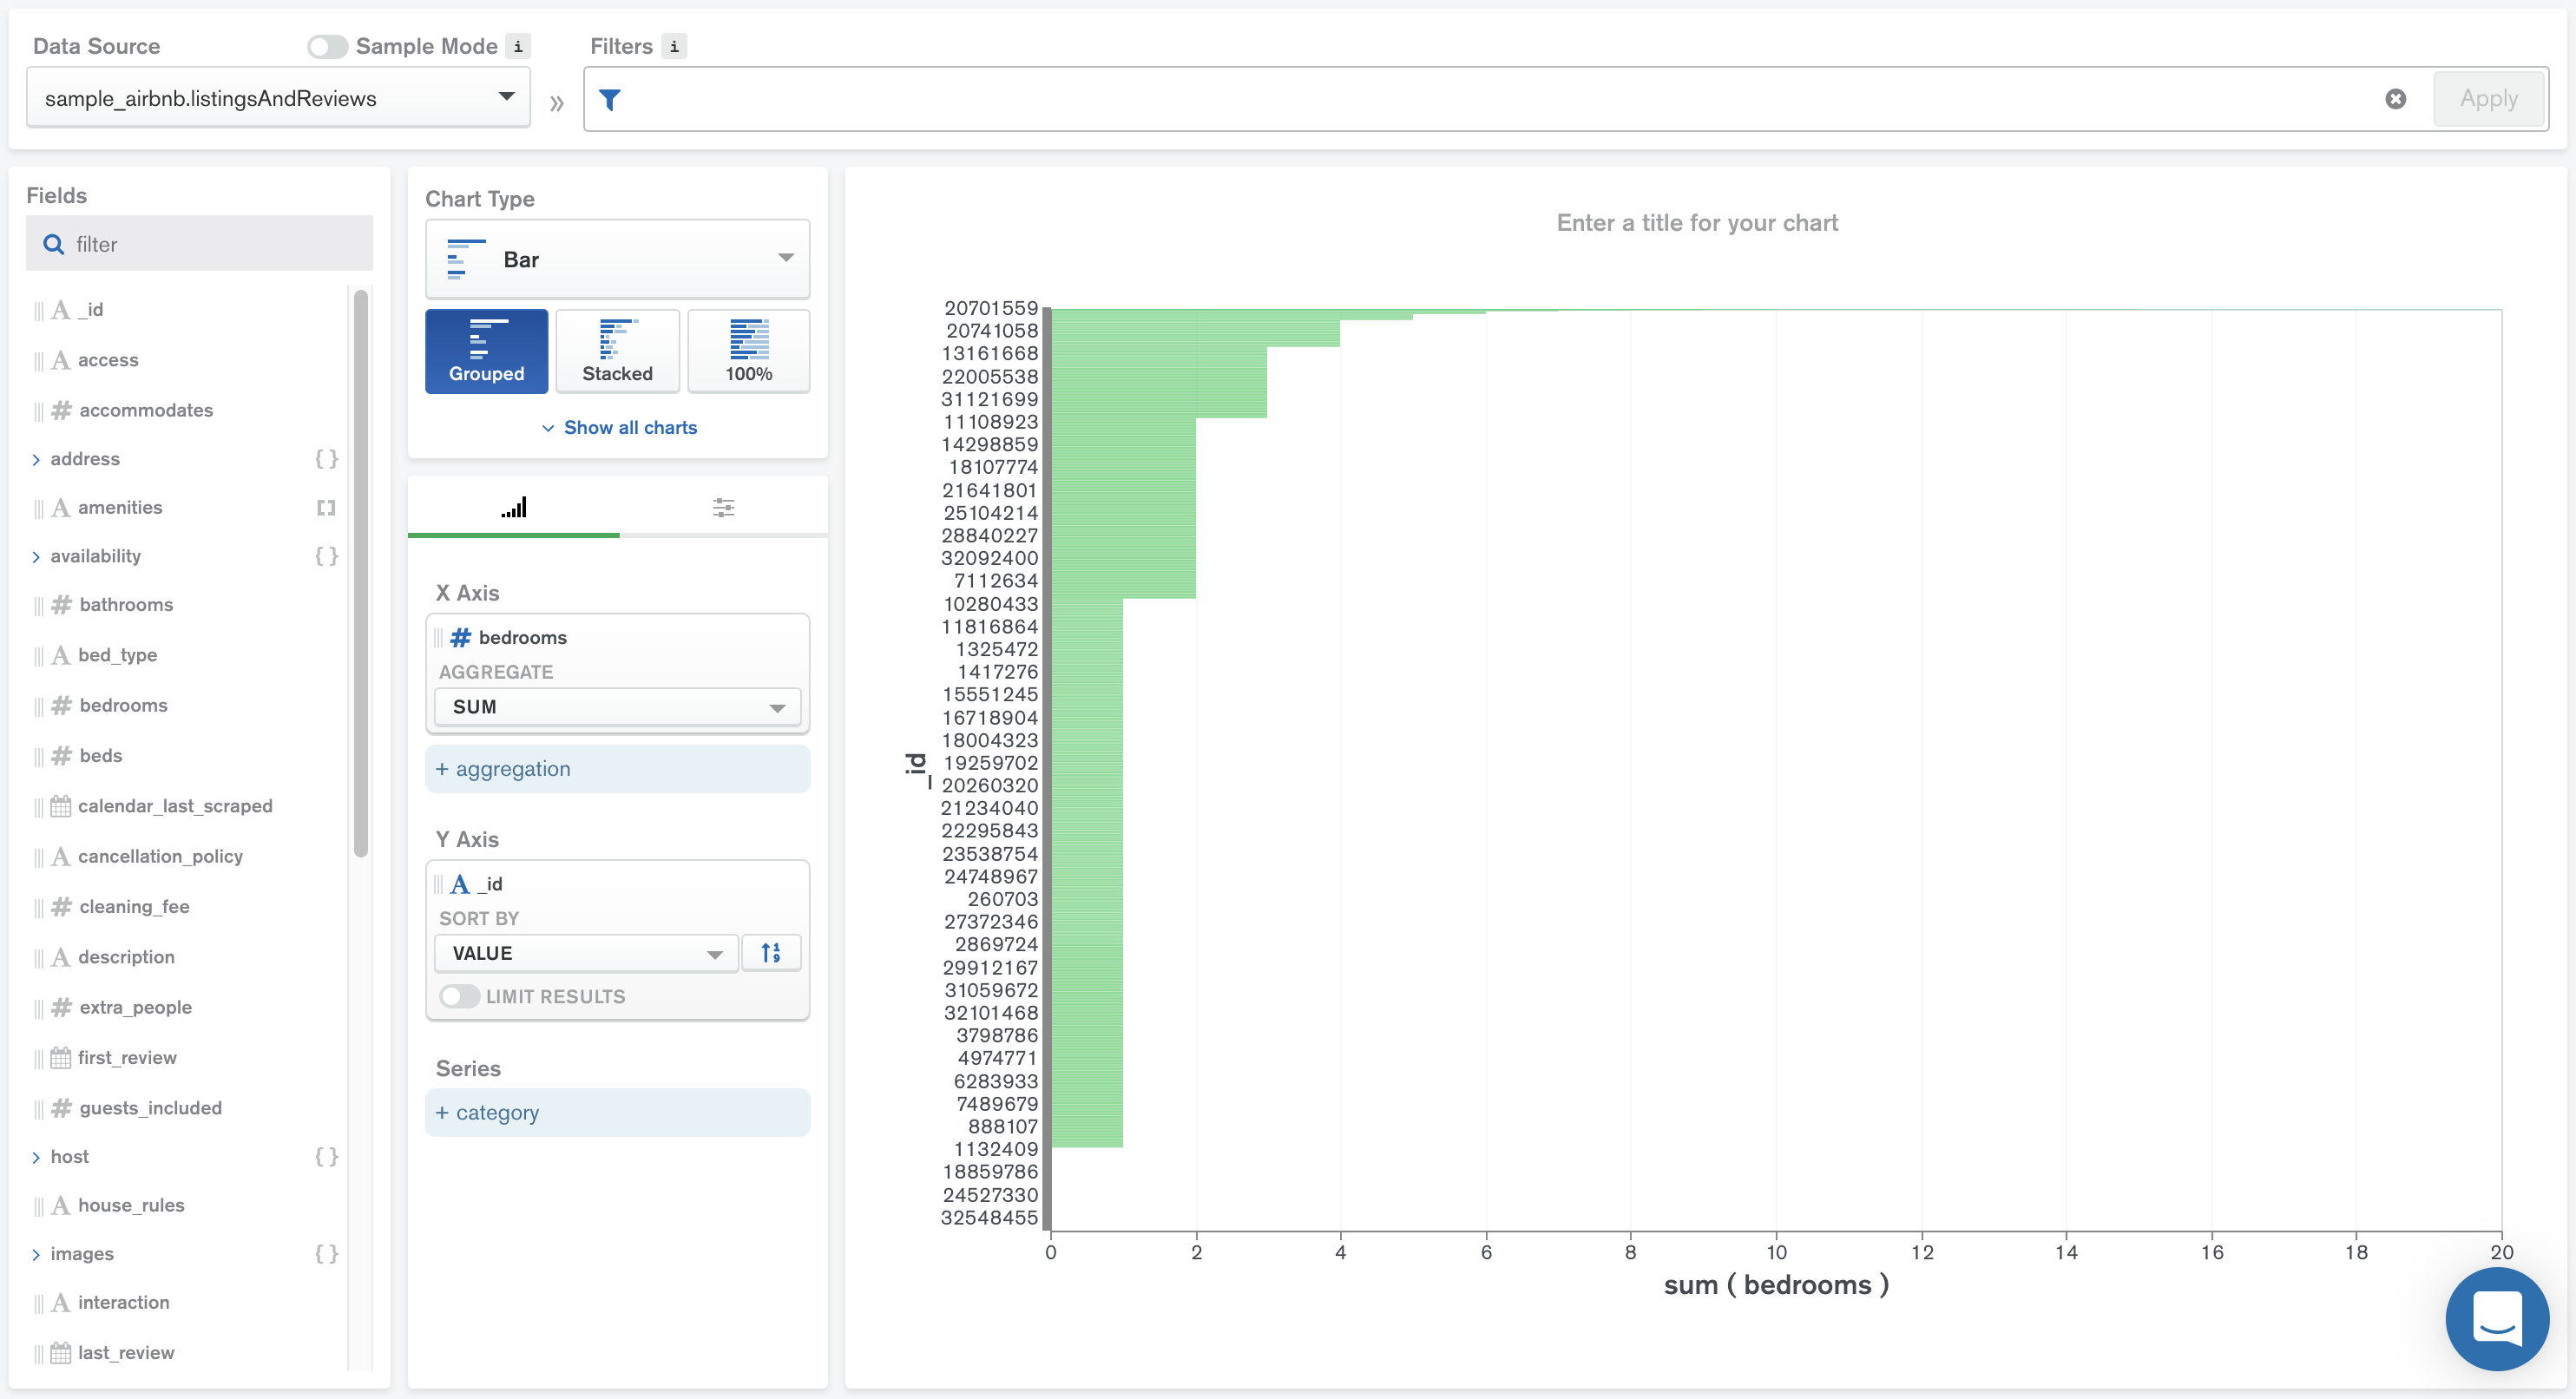The width and height of the screenshot is (2576, 1399).
Task: Select the description field
Action: [126, 958]
